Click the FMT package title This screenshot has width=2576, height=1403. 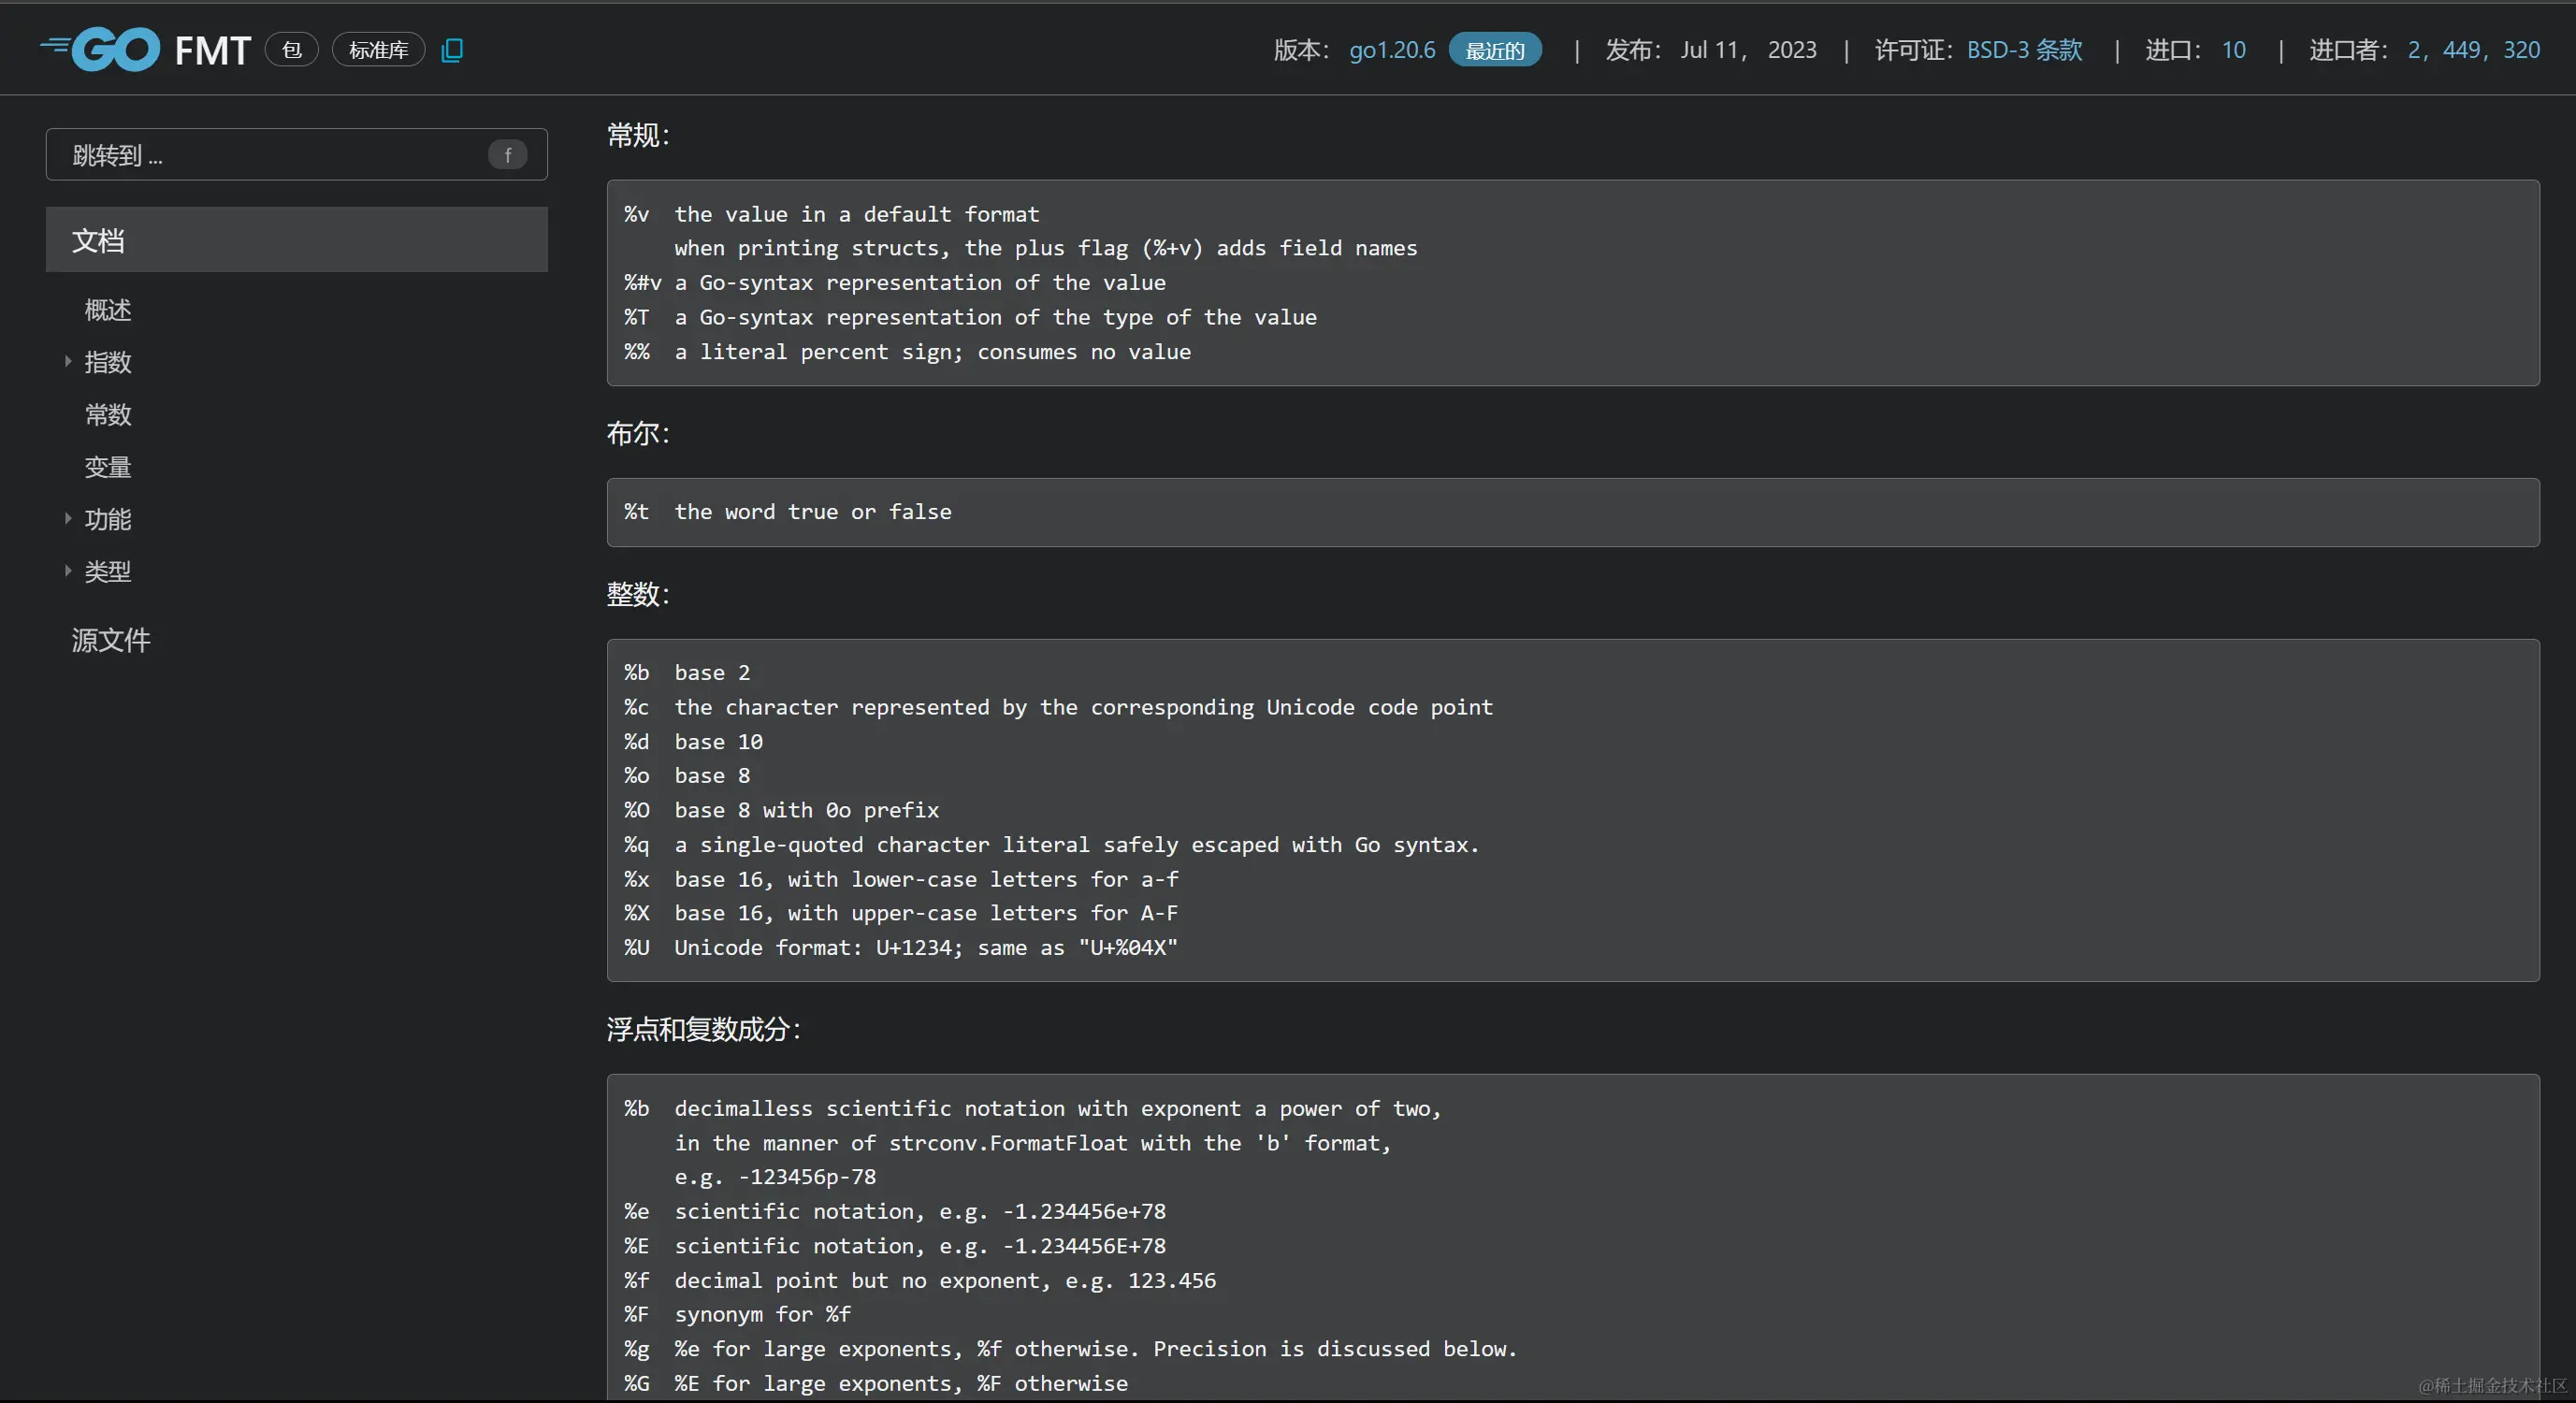click(212, 50)
